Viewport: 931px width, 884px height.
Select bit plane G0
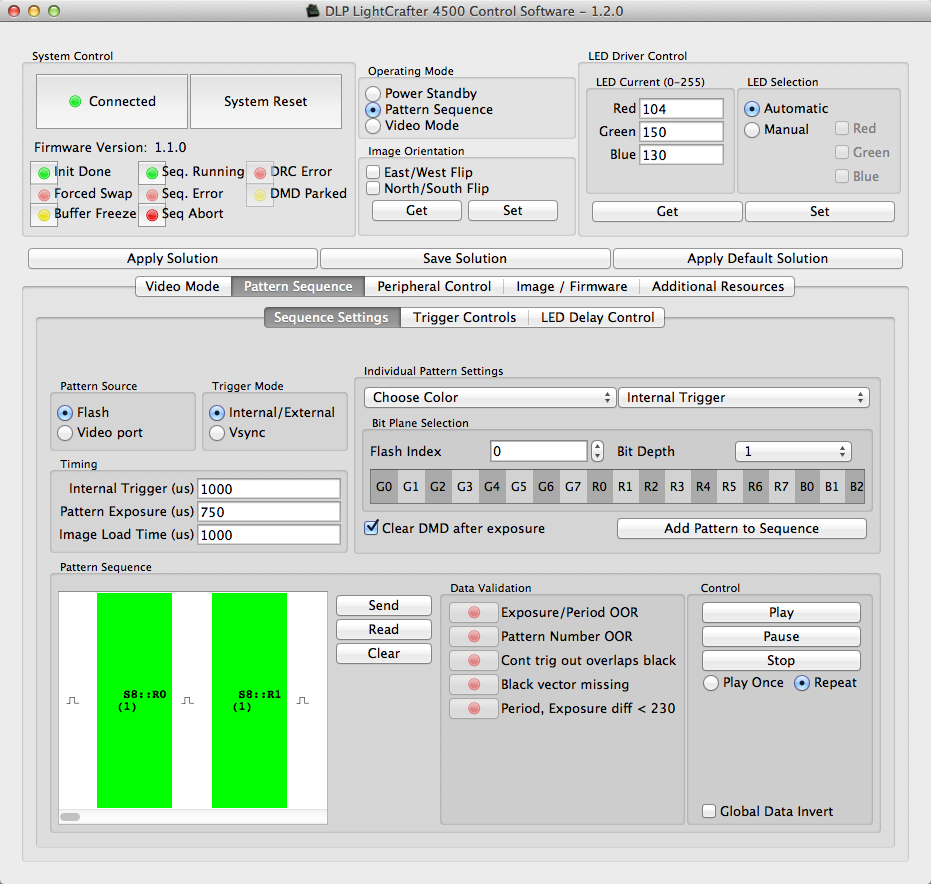384,487
